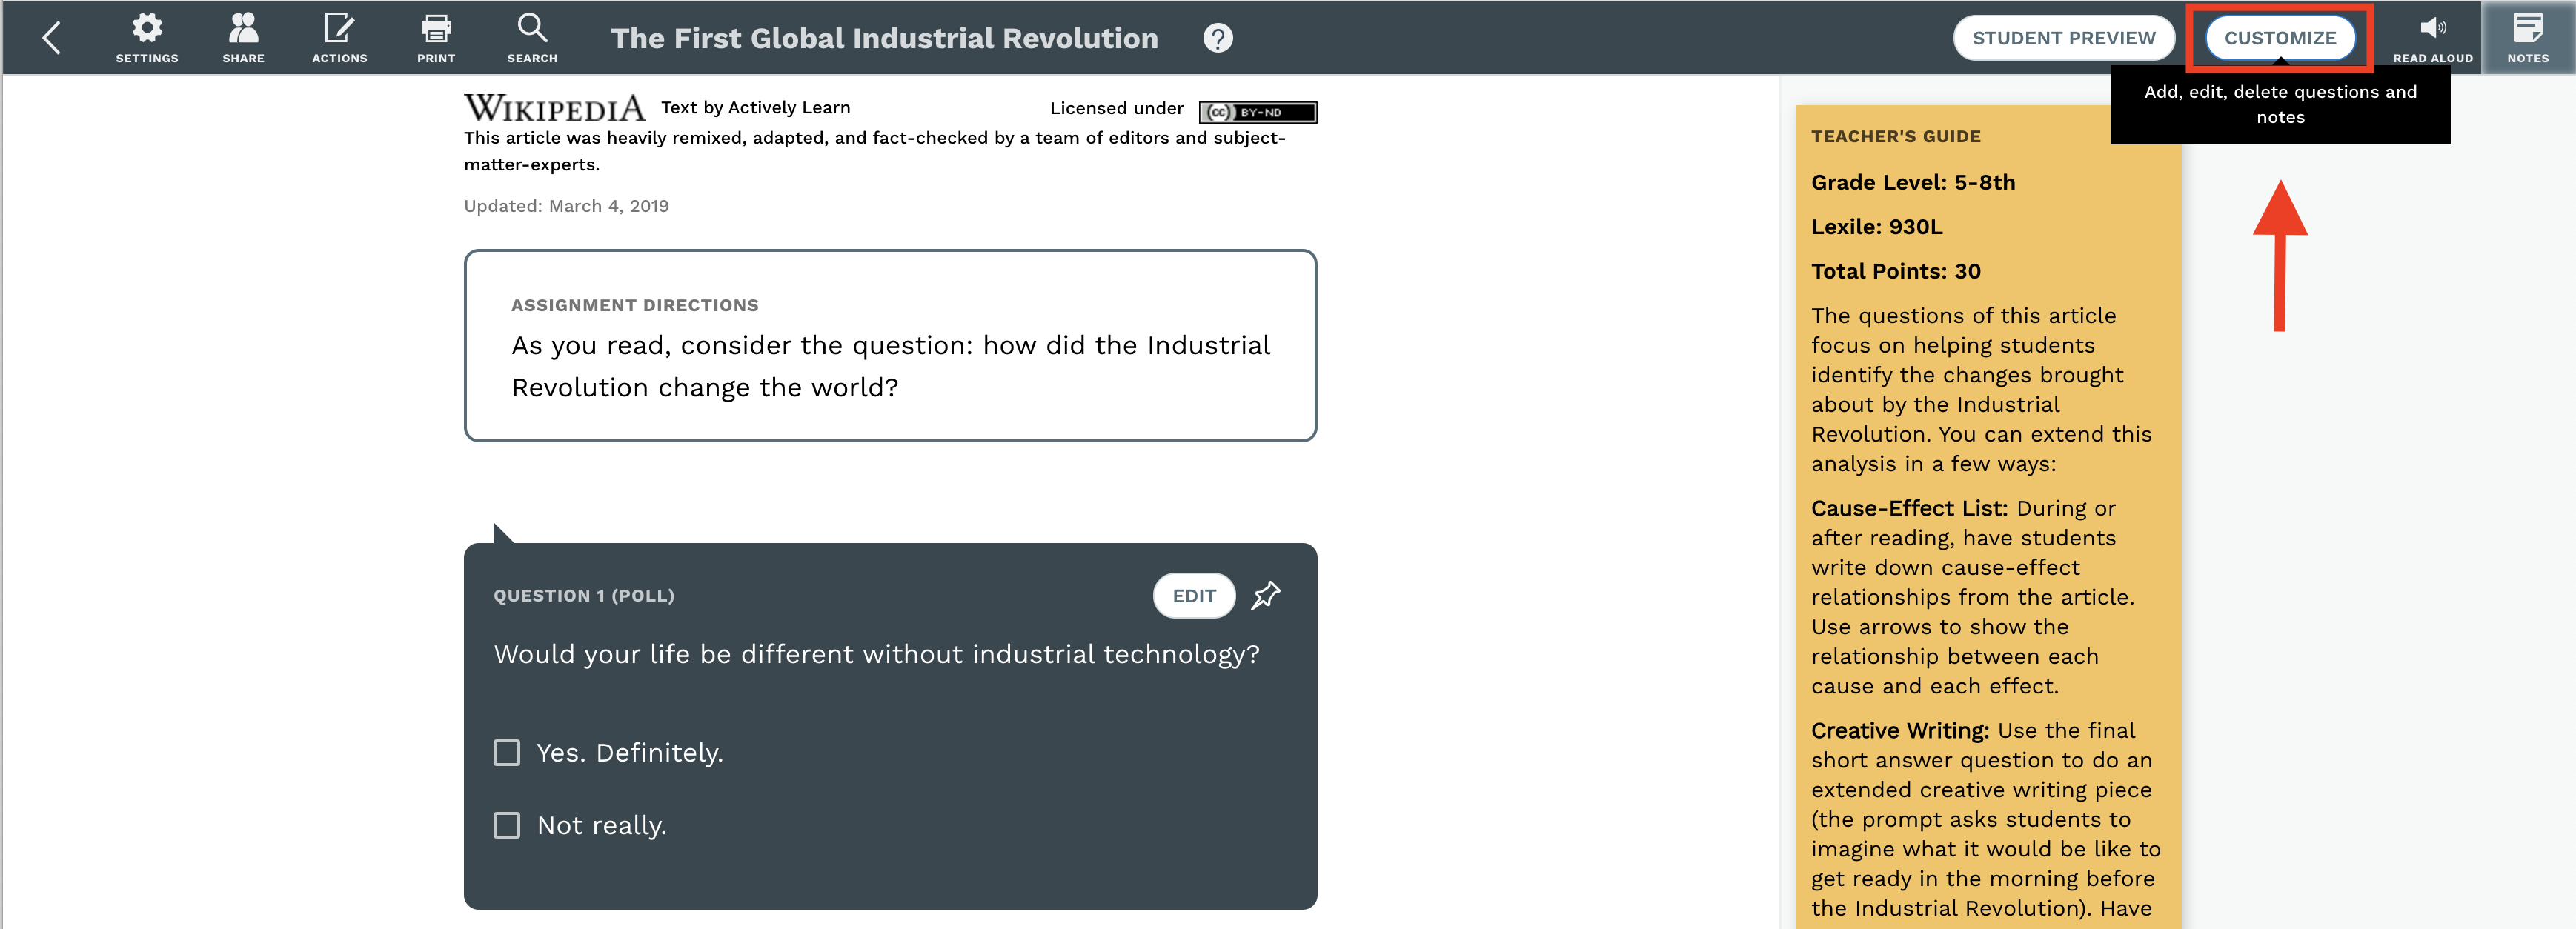Screen dimensions: 2576x929
Task: Click the Wikipedia logo
Action: point(554,107)
